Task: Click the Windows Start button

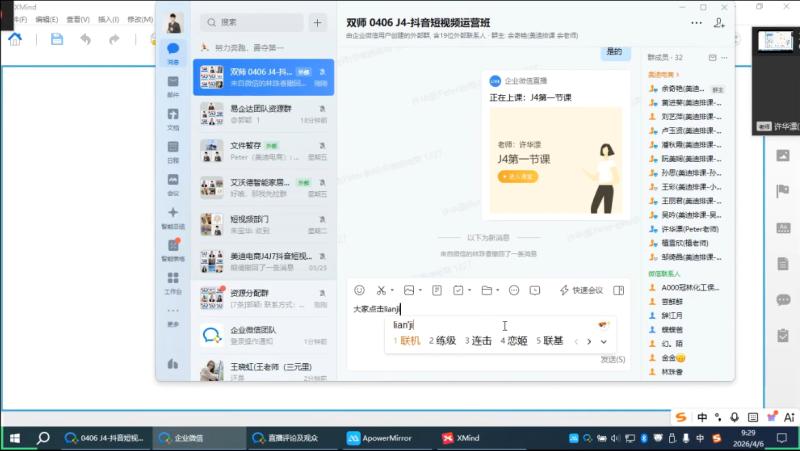Action: (15, 438)
